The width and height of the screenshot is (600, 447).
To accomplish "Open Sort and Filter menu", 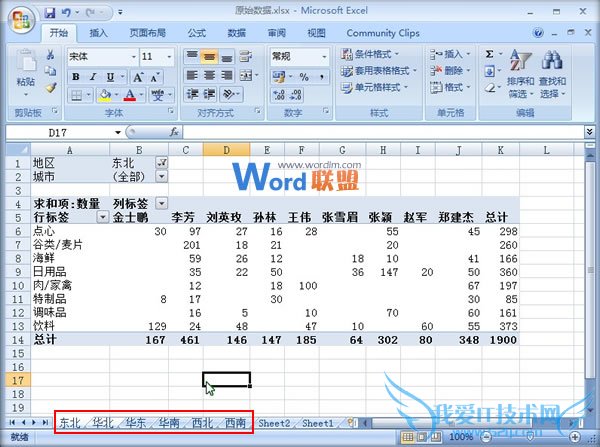I will [520, 73].
